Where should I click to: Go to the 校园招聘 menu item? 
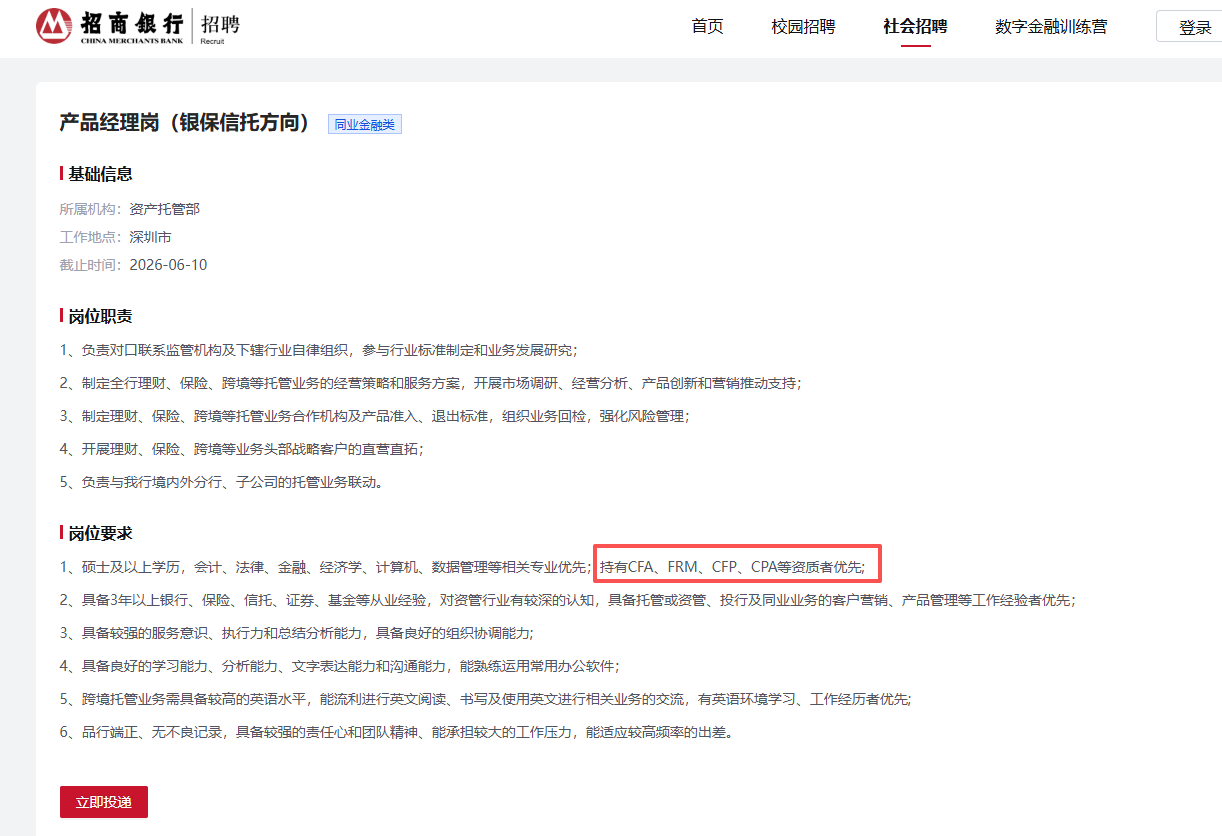[x=803, y=27]
